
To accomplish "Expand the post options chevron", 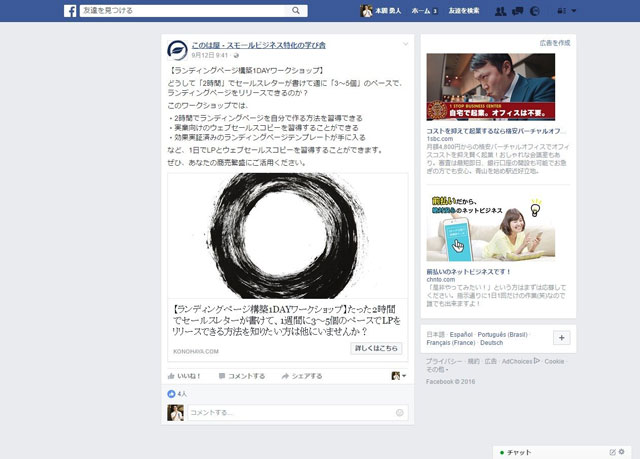I will tap(405, 44).
